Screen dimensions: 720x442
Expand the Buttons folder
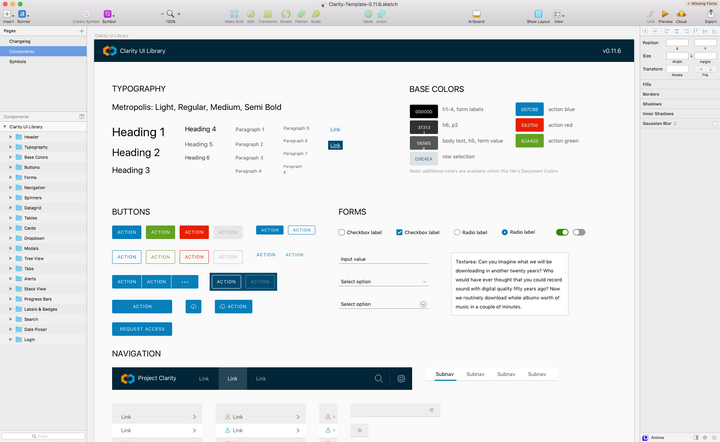pyautogui.click(x=10, y=167)
